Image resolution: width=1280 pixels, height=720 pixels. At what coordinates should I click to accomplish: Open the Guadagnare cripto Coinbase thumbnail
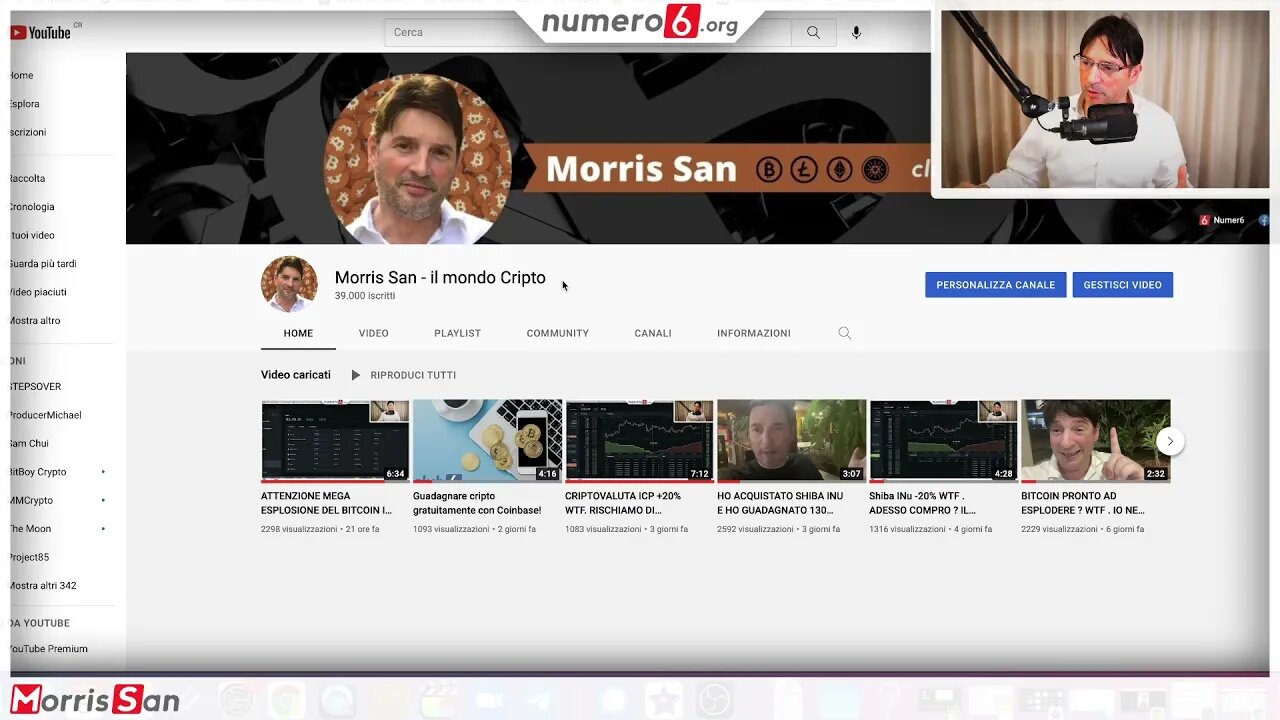pyautogui.click(x=487, y=441)
